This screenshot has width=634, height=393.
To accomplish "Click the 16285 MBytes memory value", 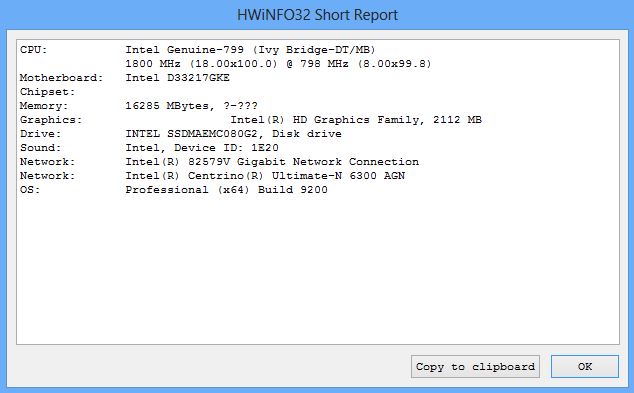I will pyautogui.click(x=191, y=106).
